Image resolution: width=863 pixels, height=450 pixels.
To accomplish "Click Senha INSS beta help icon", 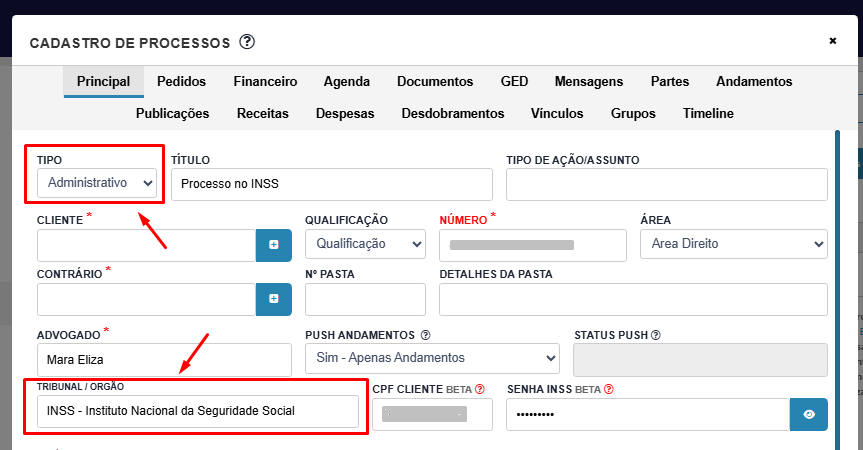I will pos(609,389).
